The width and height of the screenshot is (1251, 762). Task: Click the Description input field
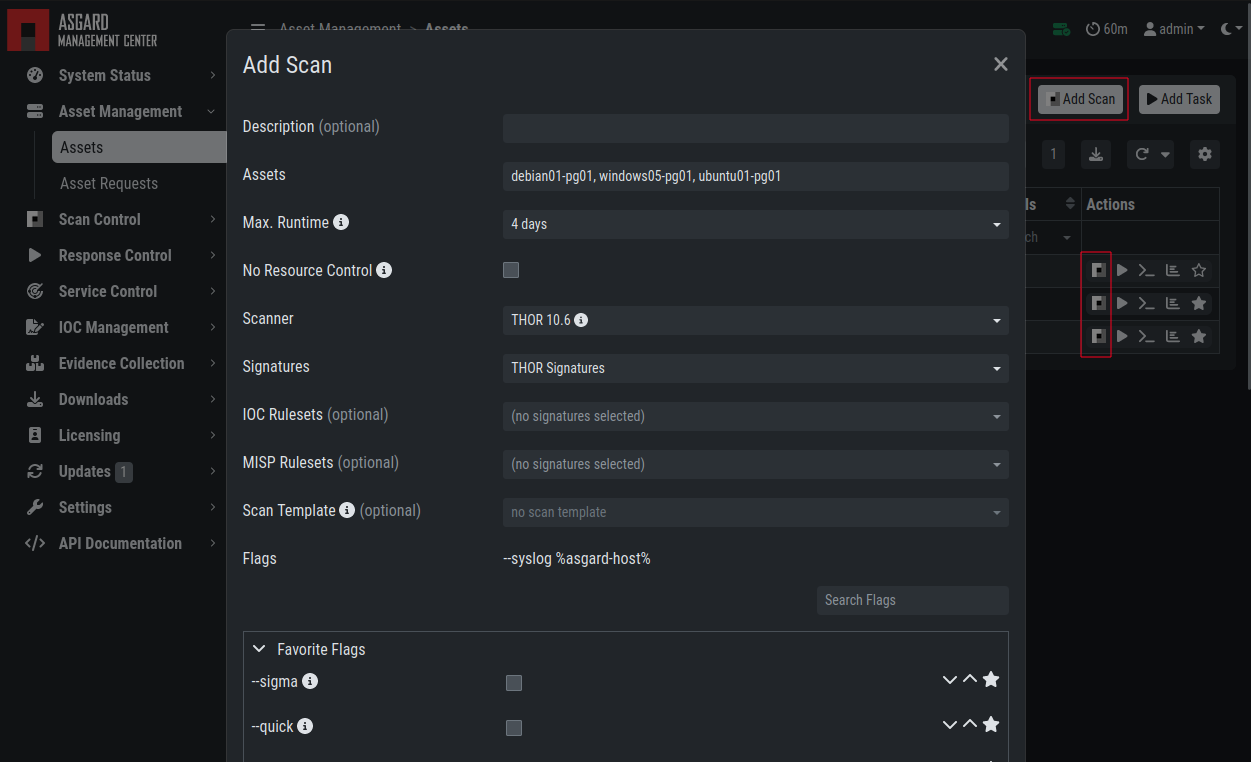[x=755, y=128]
